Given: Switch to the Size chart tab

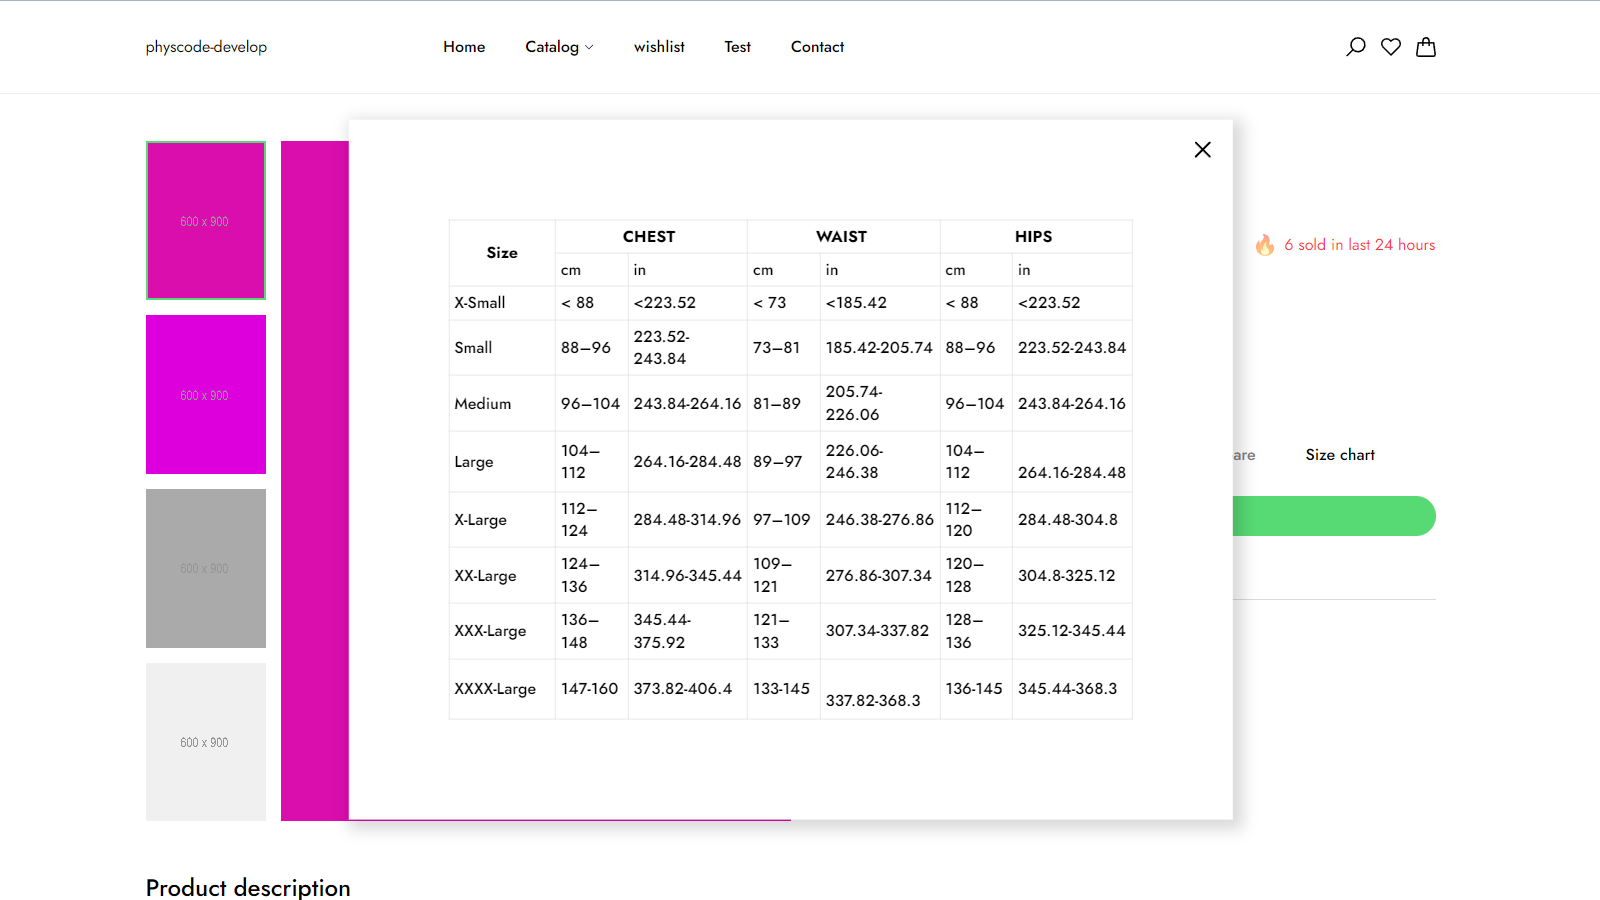Looking at the screenshot, I should pos(1339,454).
